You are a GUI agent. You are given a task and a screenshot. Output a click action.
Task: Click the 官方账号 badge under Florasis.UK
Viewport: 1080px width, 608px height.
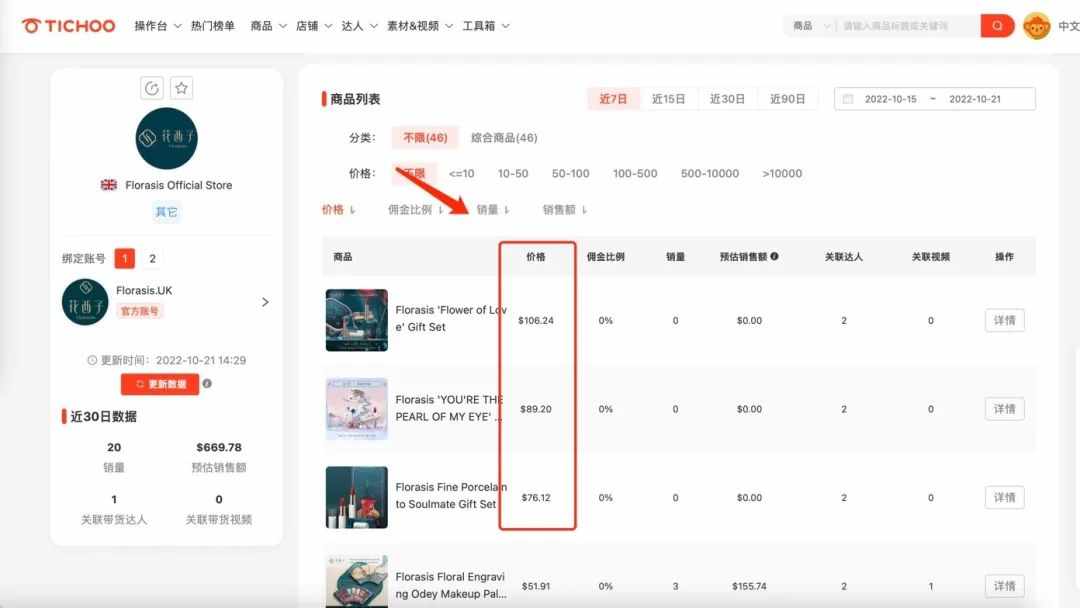[140, 311]
